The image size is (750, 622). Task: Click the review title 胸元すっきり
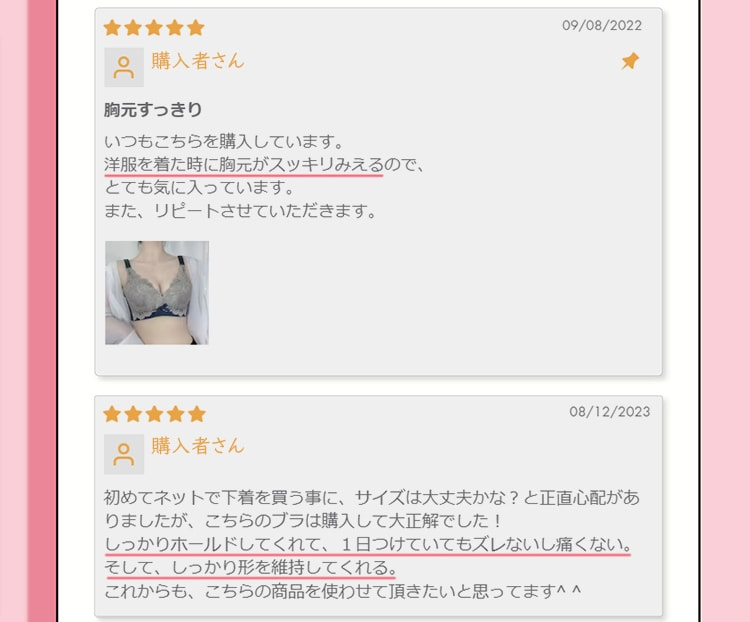[x=153, y=110]
